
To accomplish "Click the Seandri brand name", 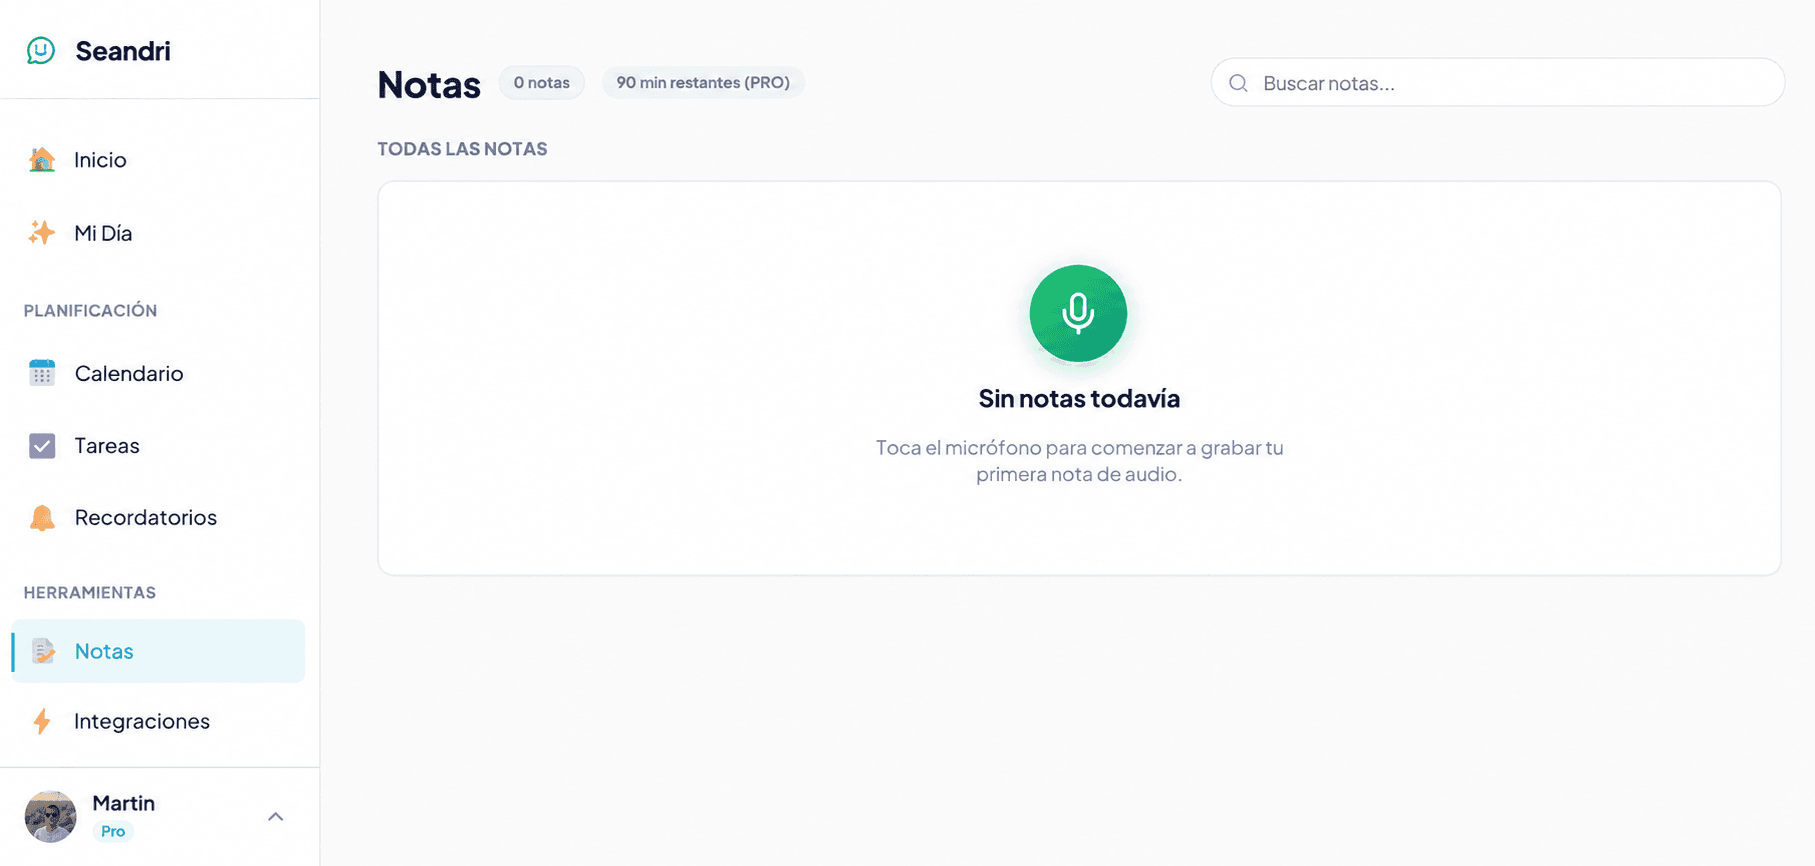I will [123, 50].
